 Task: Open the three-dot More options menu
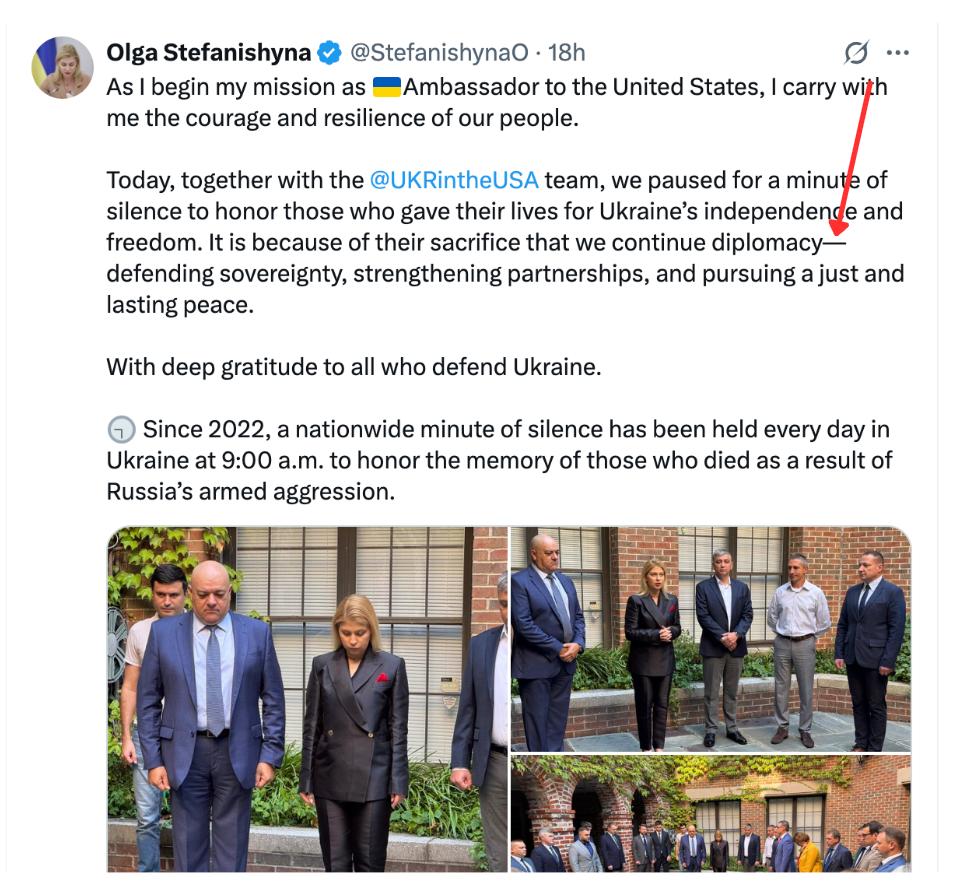click(897, 52)
